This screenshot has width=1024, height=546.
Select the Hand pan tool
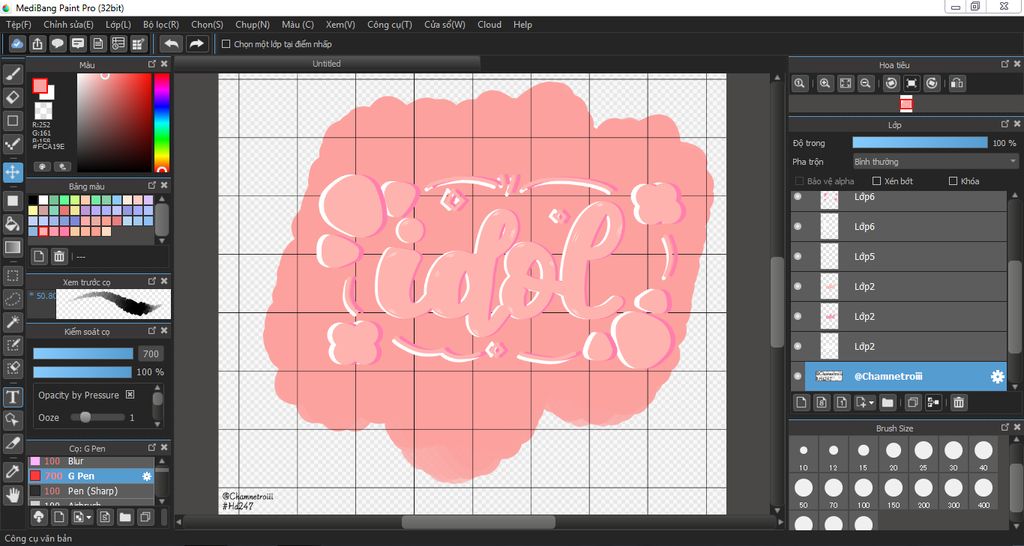(12, 494)
